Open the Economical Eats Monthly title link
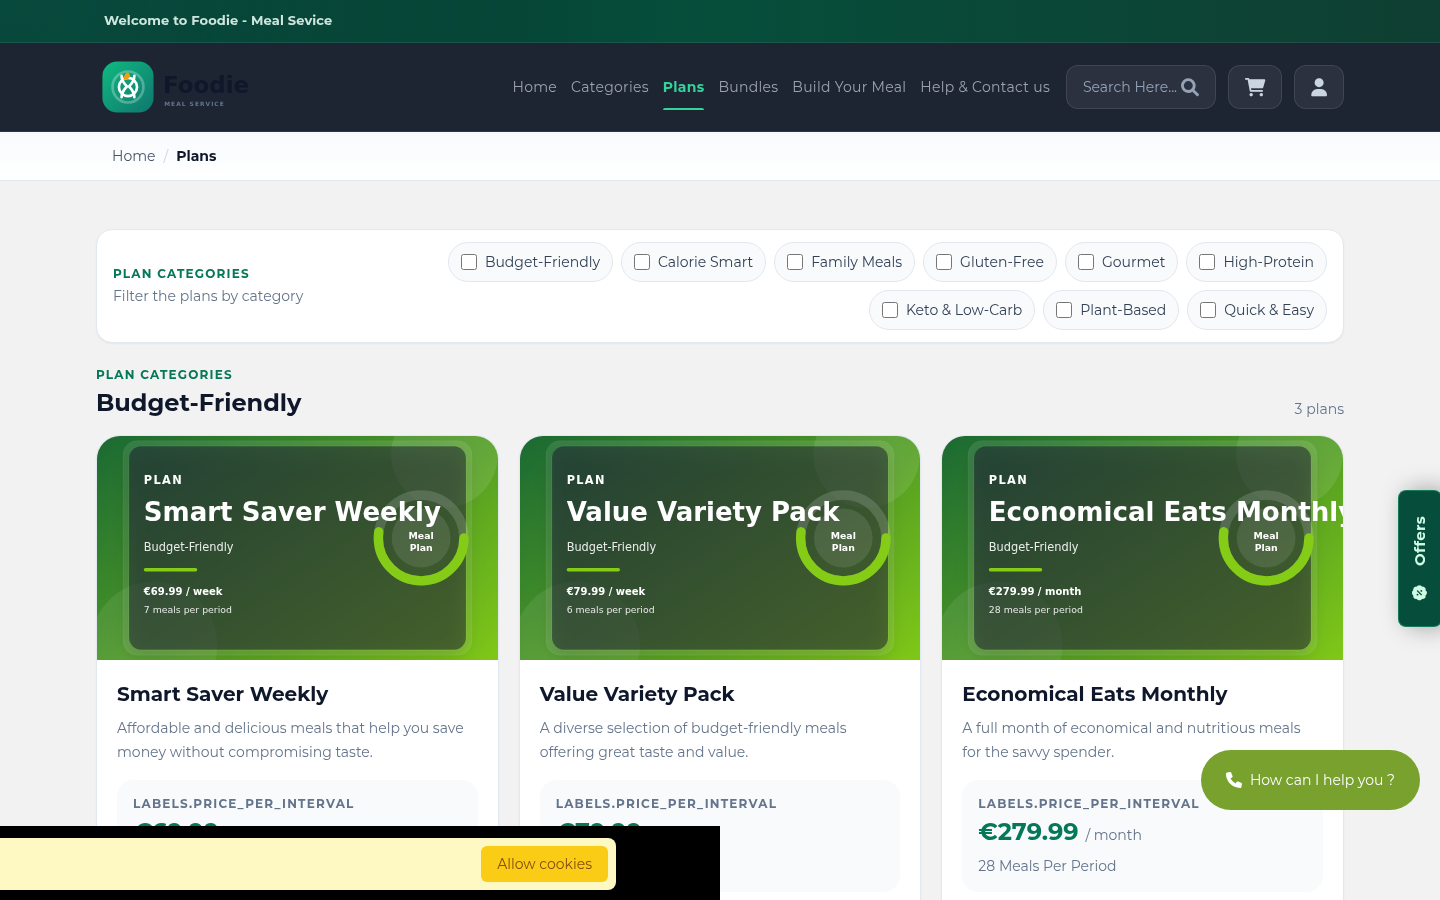This screenshot has height=900, width=1440. 1095,694
